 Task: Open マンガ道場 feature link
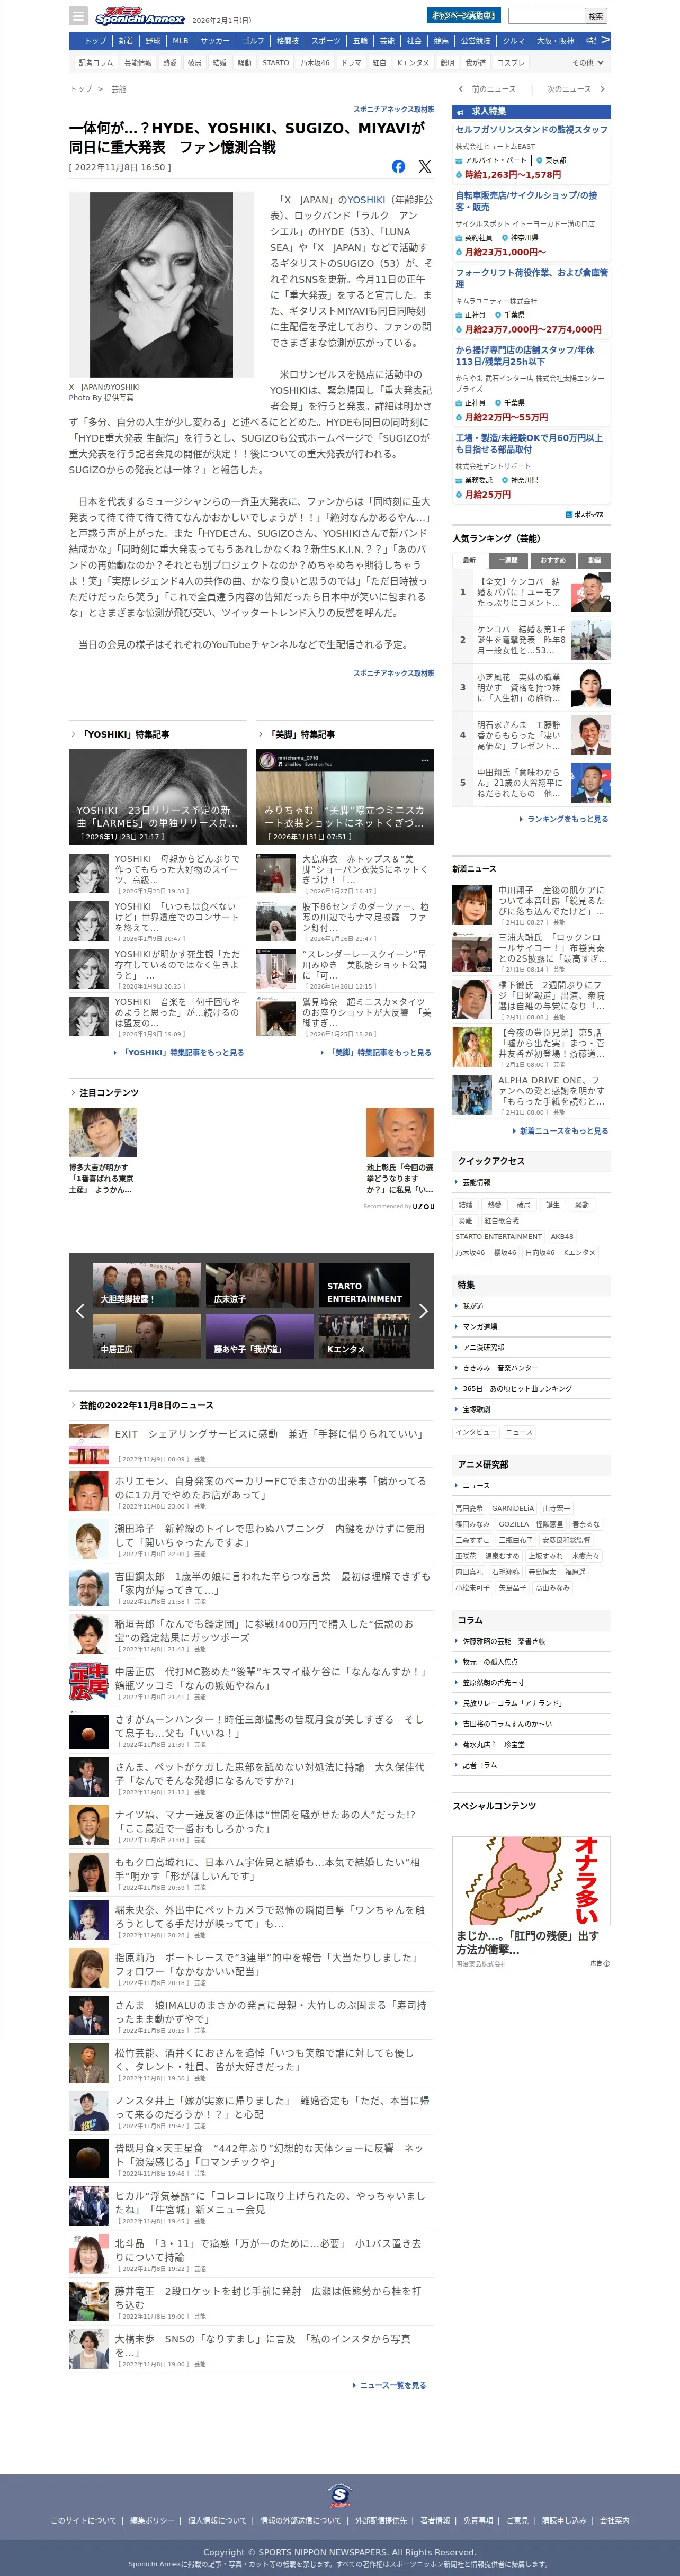coord(480,1326)
